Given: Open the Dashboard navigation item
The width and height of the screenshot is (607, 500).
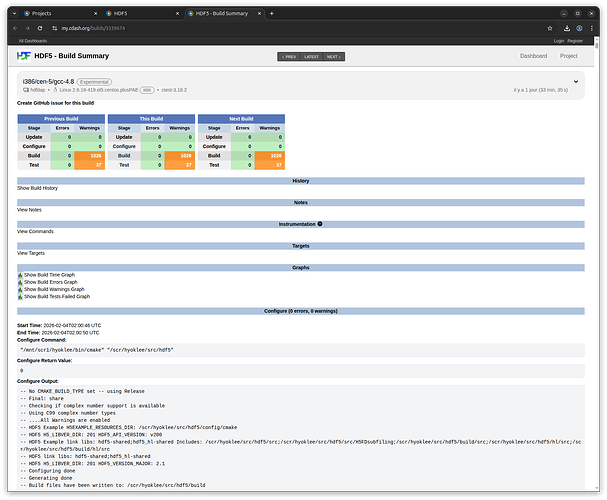Looking at the screenshot, I should pos(532,56).
